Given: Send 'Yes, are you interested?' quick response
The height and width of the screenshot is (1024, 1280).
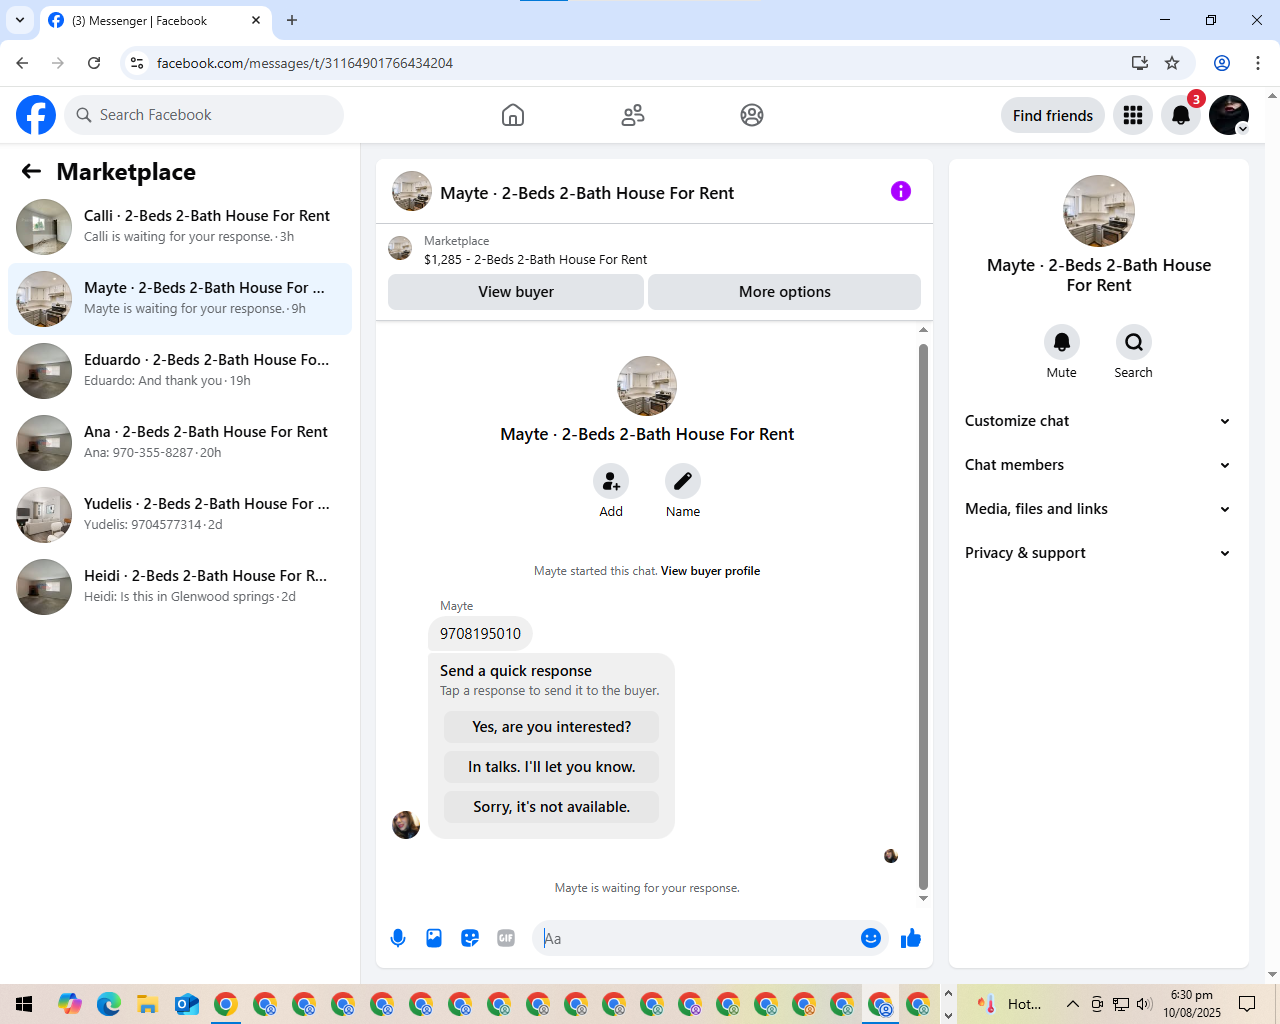Looking at the screenshot, I should (552, 727).
